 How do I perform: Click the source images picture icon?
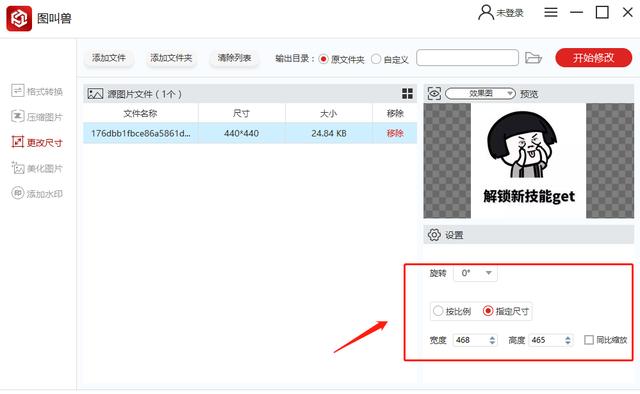tap(95, 94)
